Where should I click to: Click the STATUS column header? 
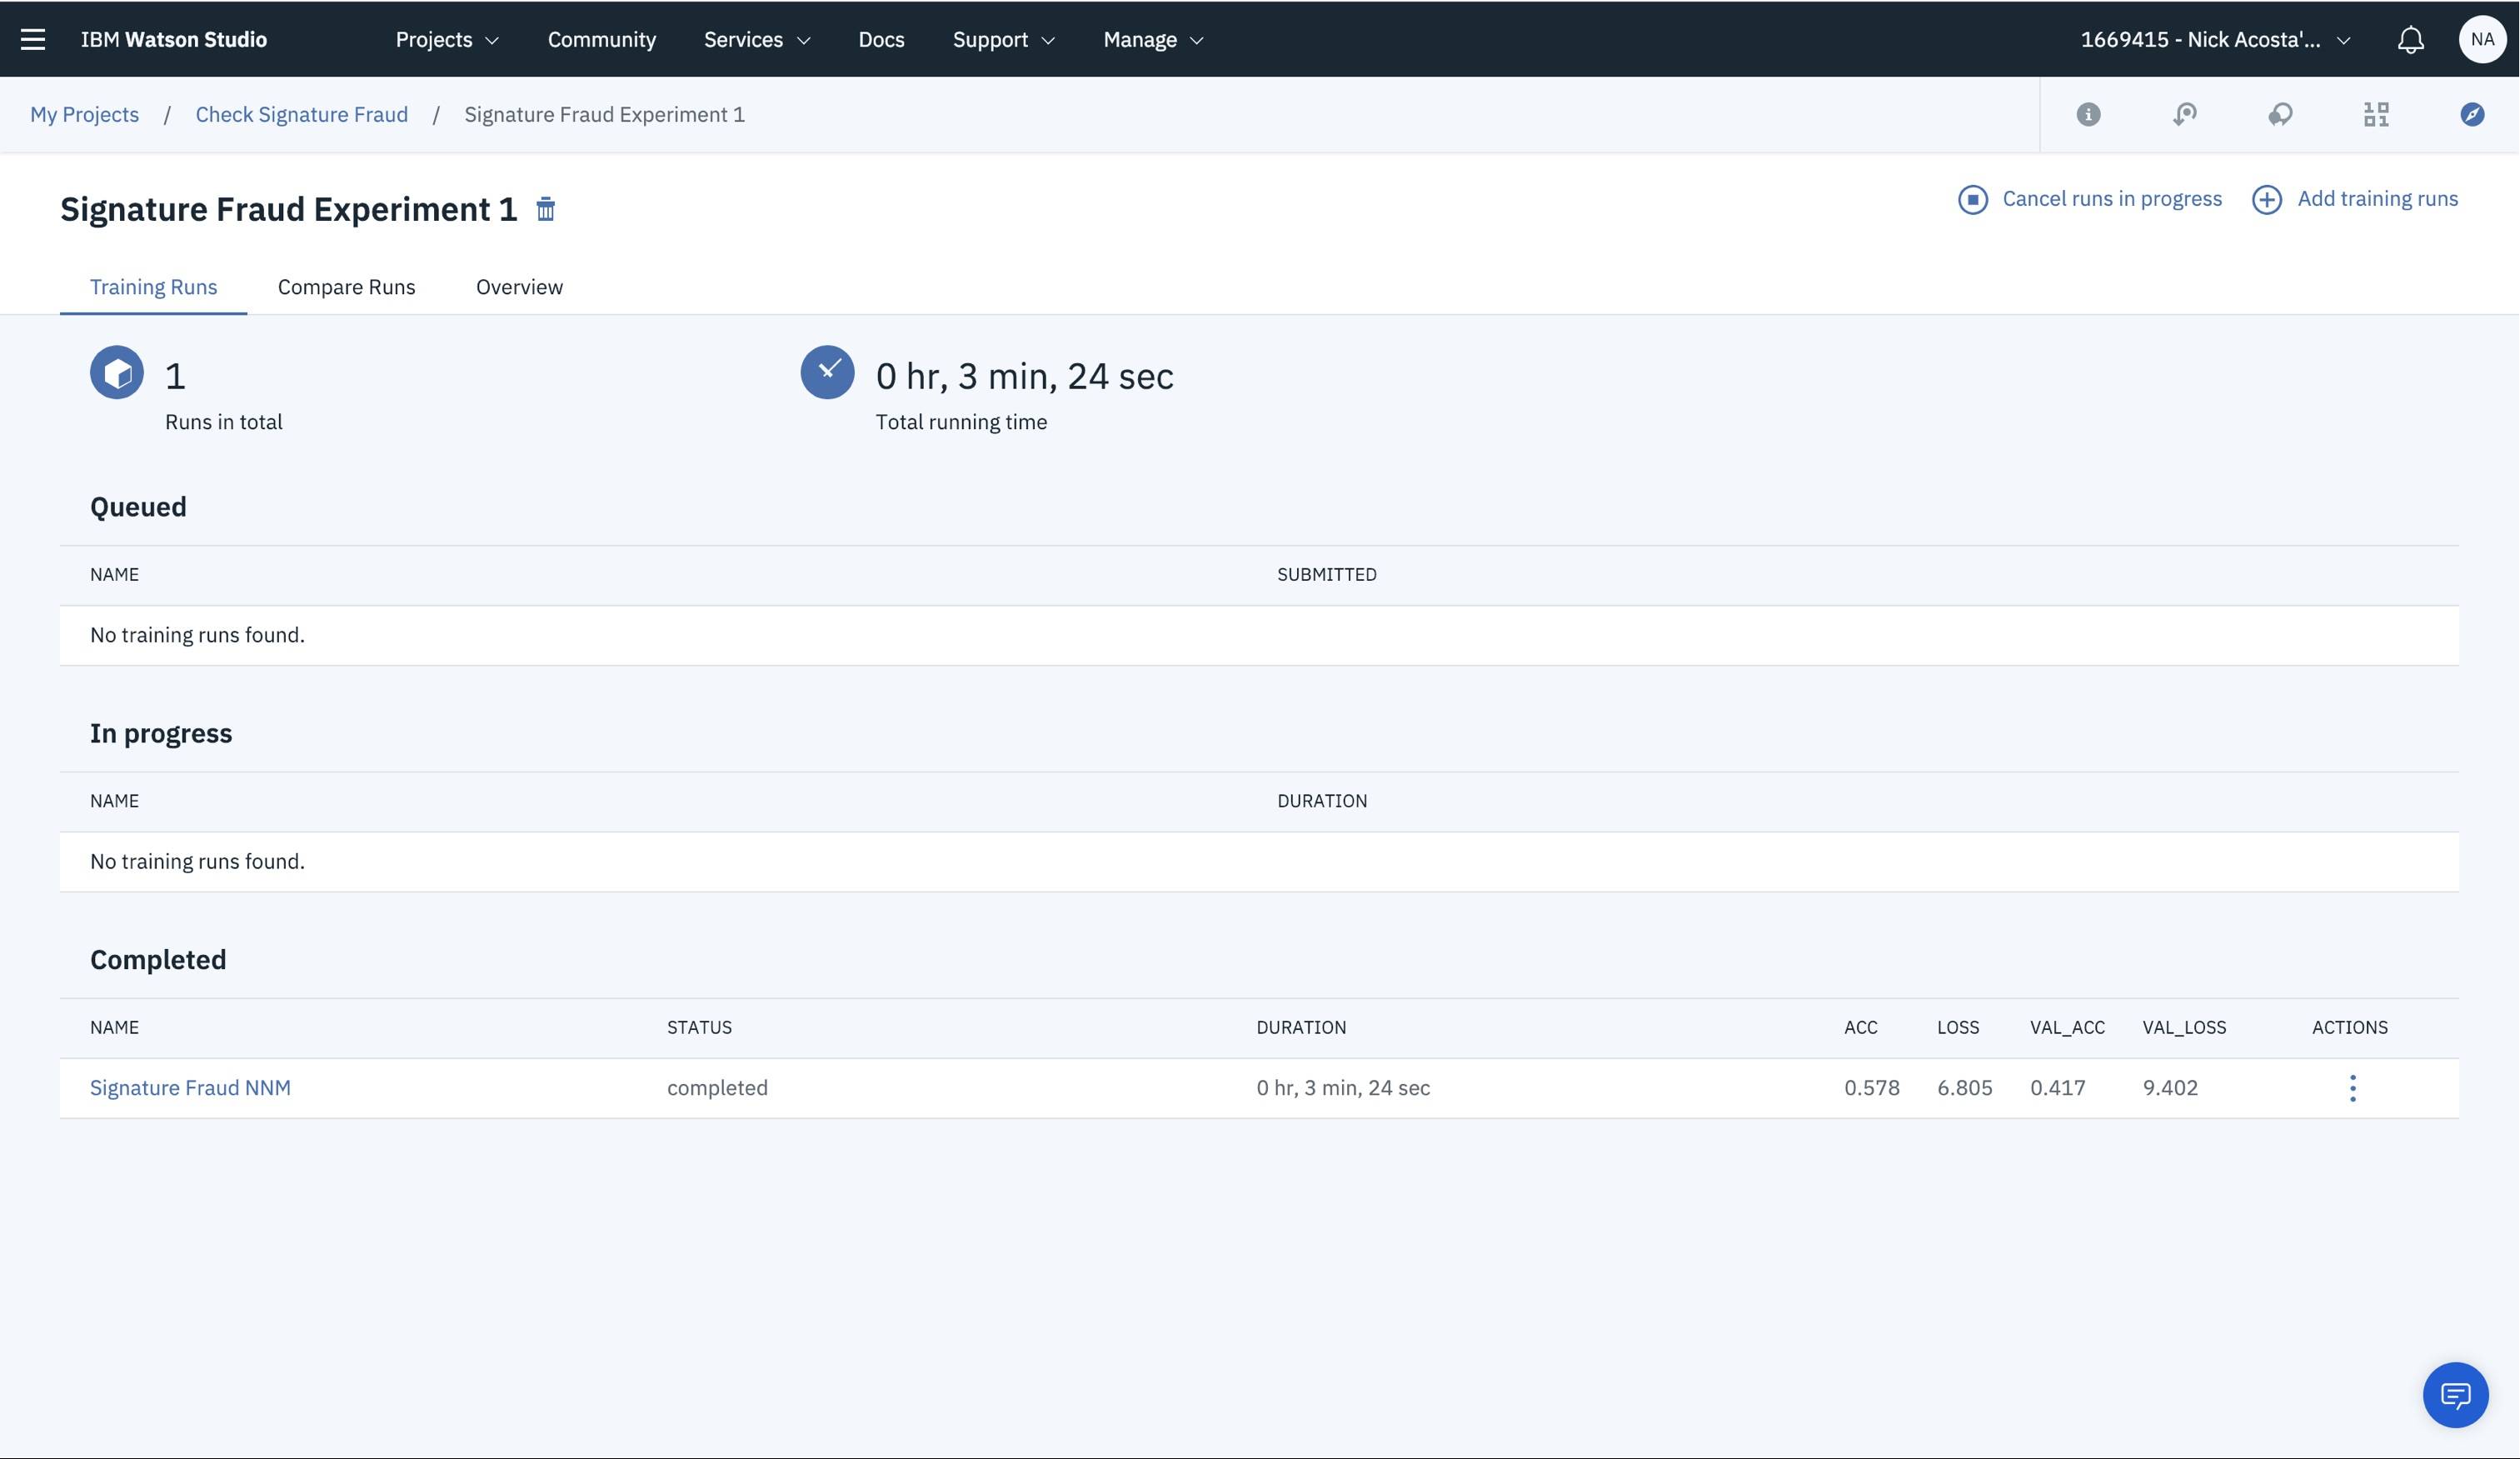(699, 1027)
